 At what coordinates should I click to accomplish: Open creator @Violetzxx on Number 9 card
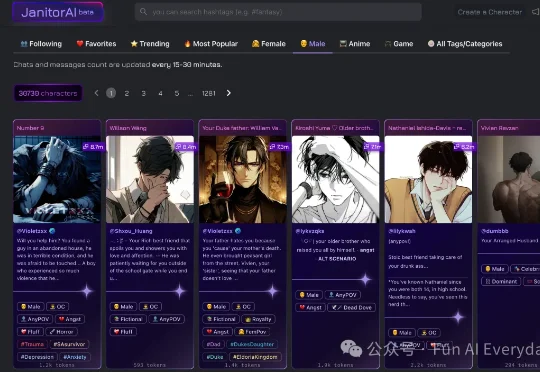pyautogui.click(x=32, y=231)
